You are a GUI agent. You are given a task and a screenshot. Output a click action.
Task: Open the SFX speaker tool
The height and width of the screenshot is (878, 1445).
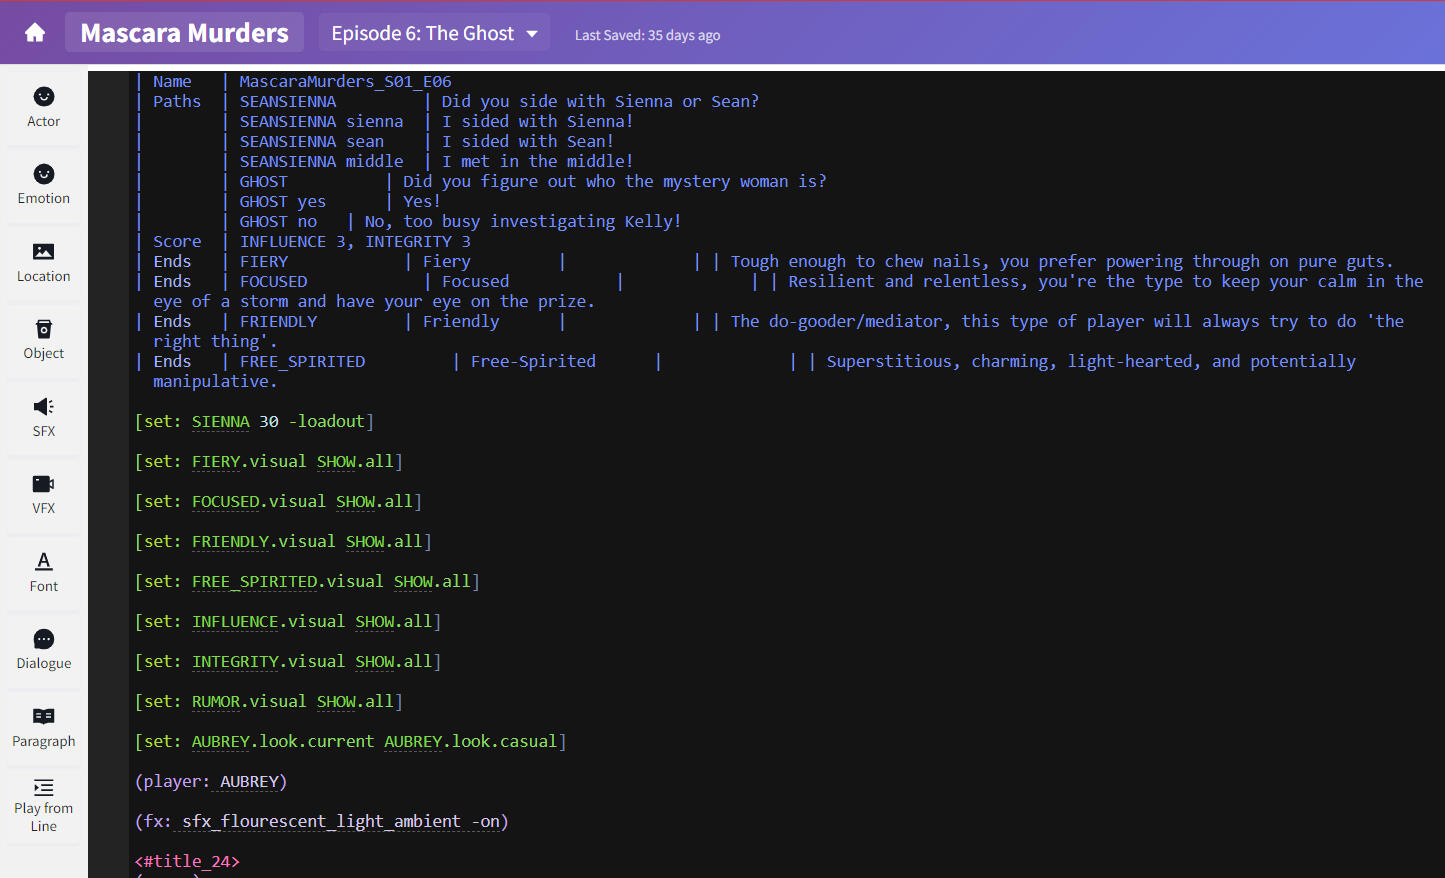pyautogui.click(x=44, y=417)
